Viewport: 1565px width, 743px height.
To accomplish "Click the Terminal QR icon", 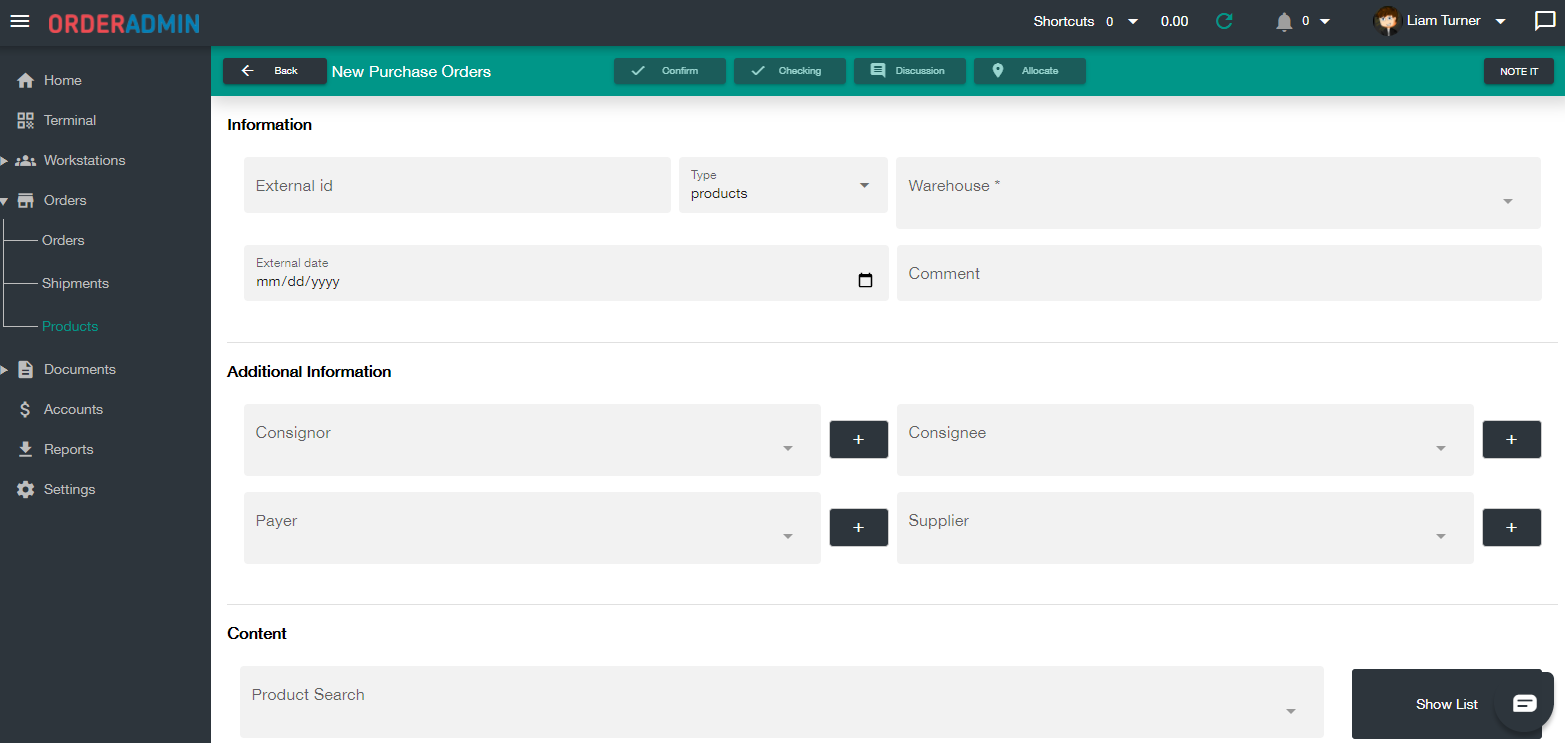I will point(26,120).
